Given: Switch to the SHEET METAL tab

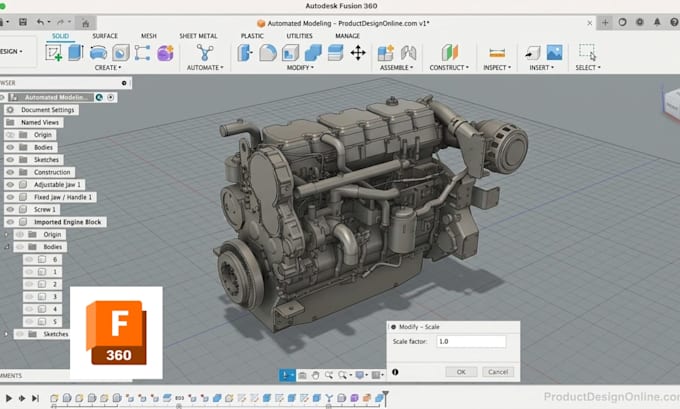Looking at the screenshot, I should (x=198, y=36).
